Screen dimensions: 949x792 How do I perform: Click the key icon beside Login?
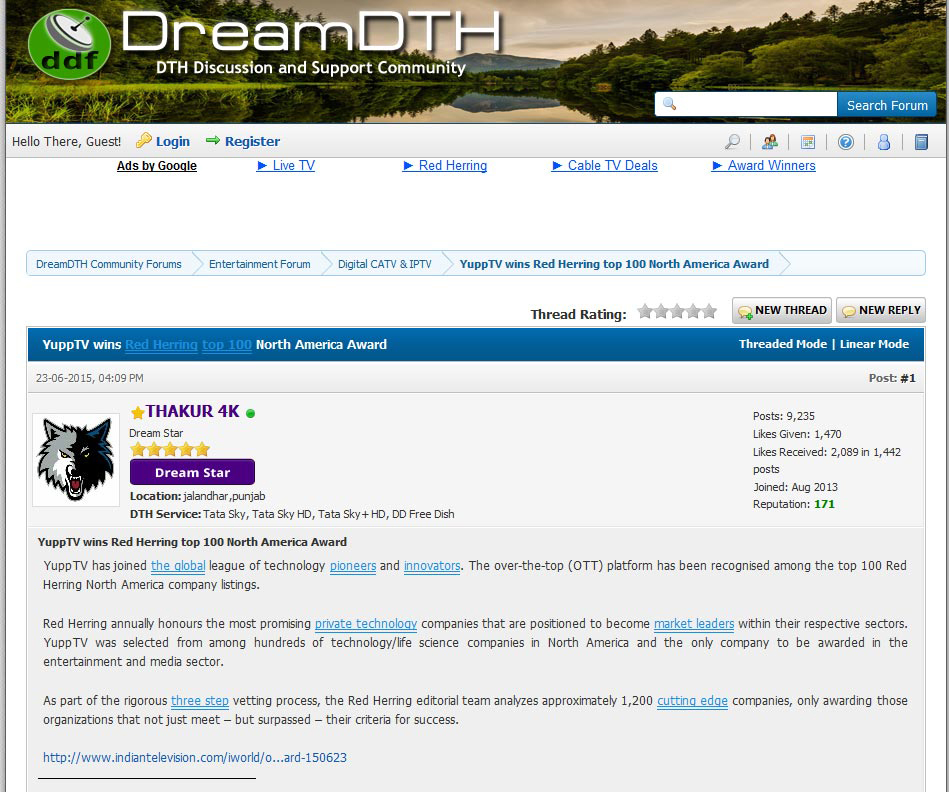tap(143, 140)
